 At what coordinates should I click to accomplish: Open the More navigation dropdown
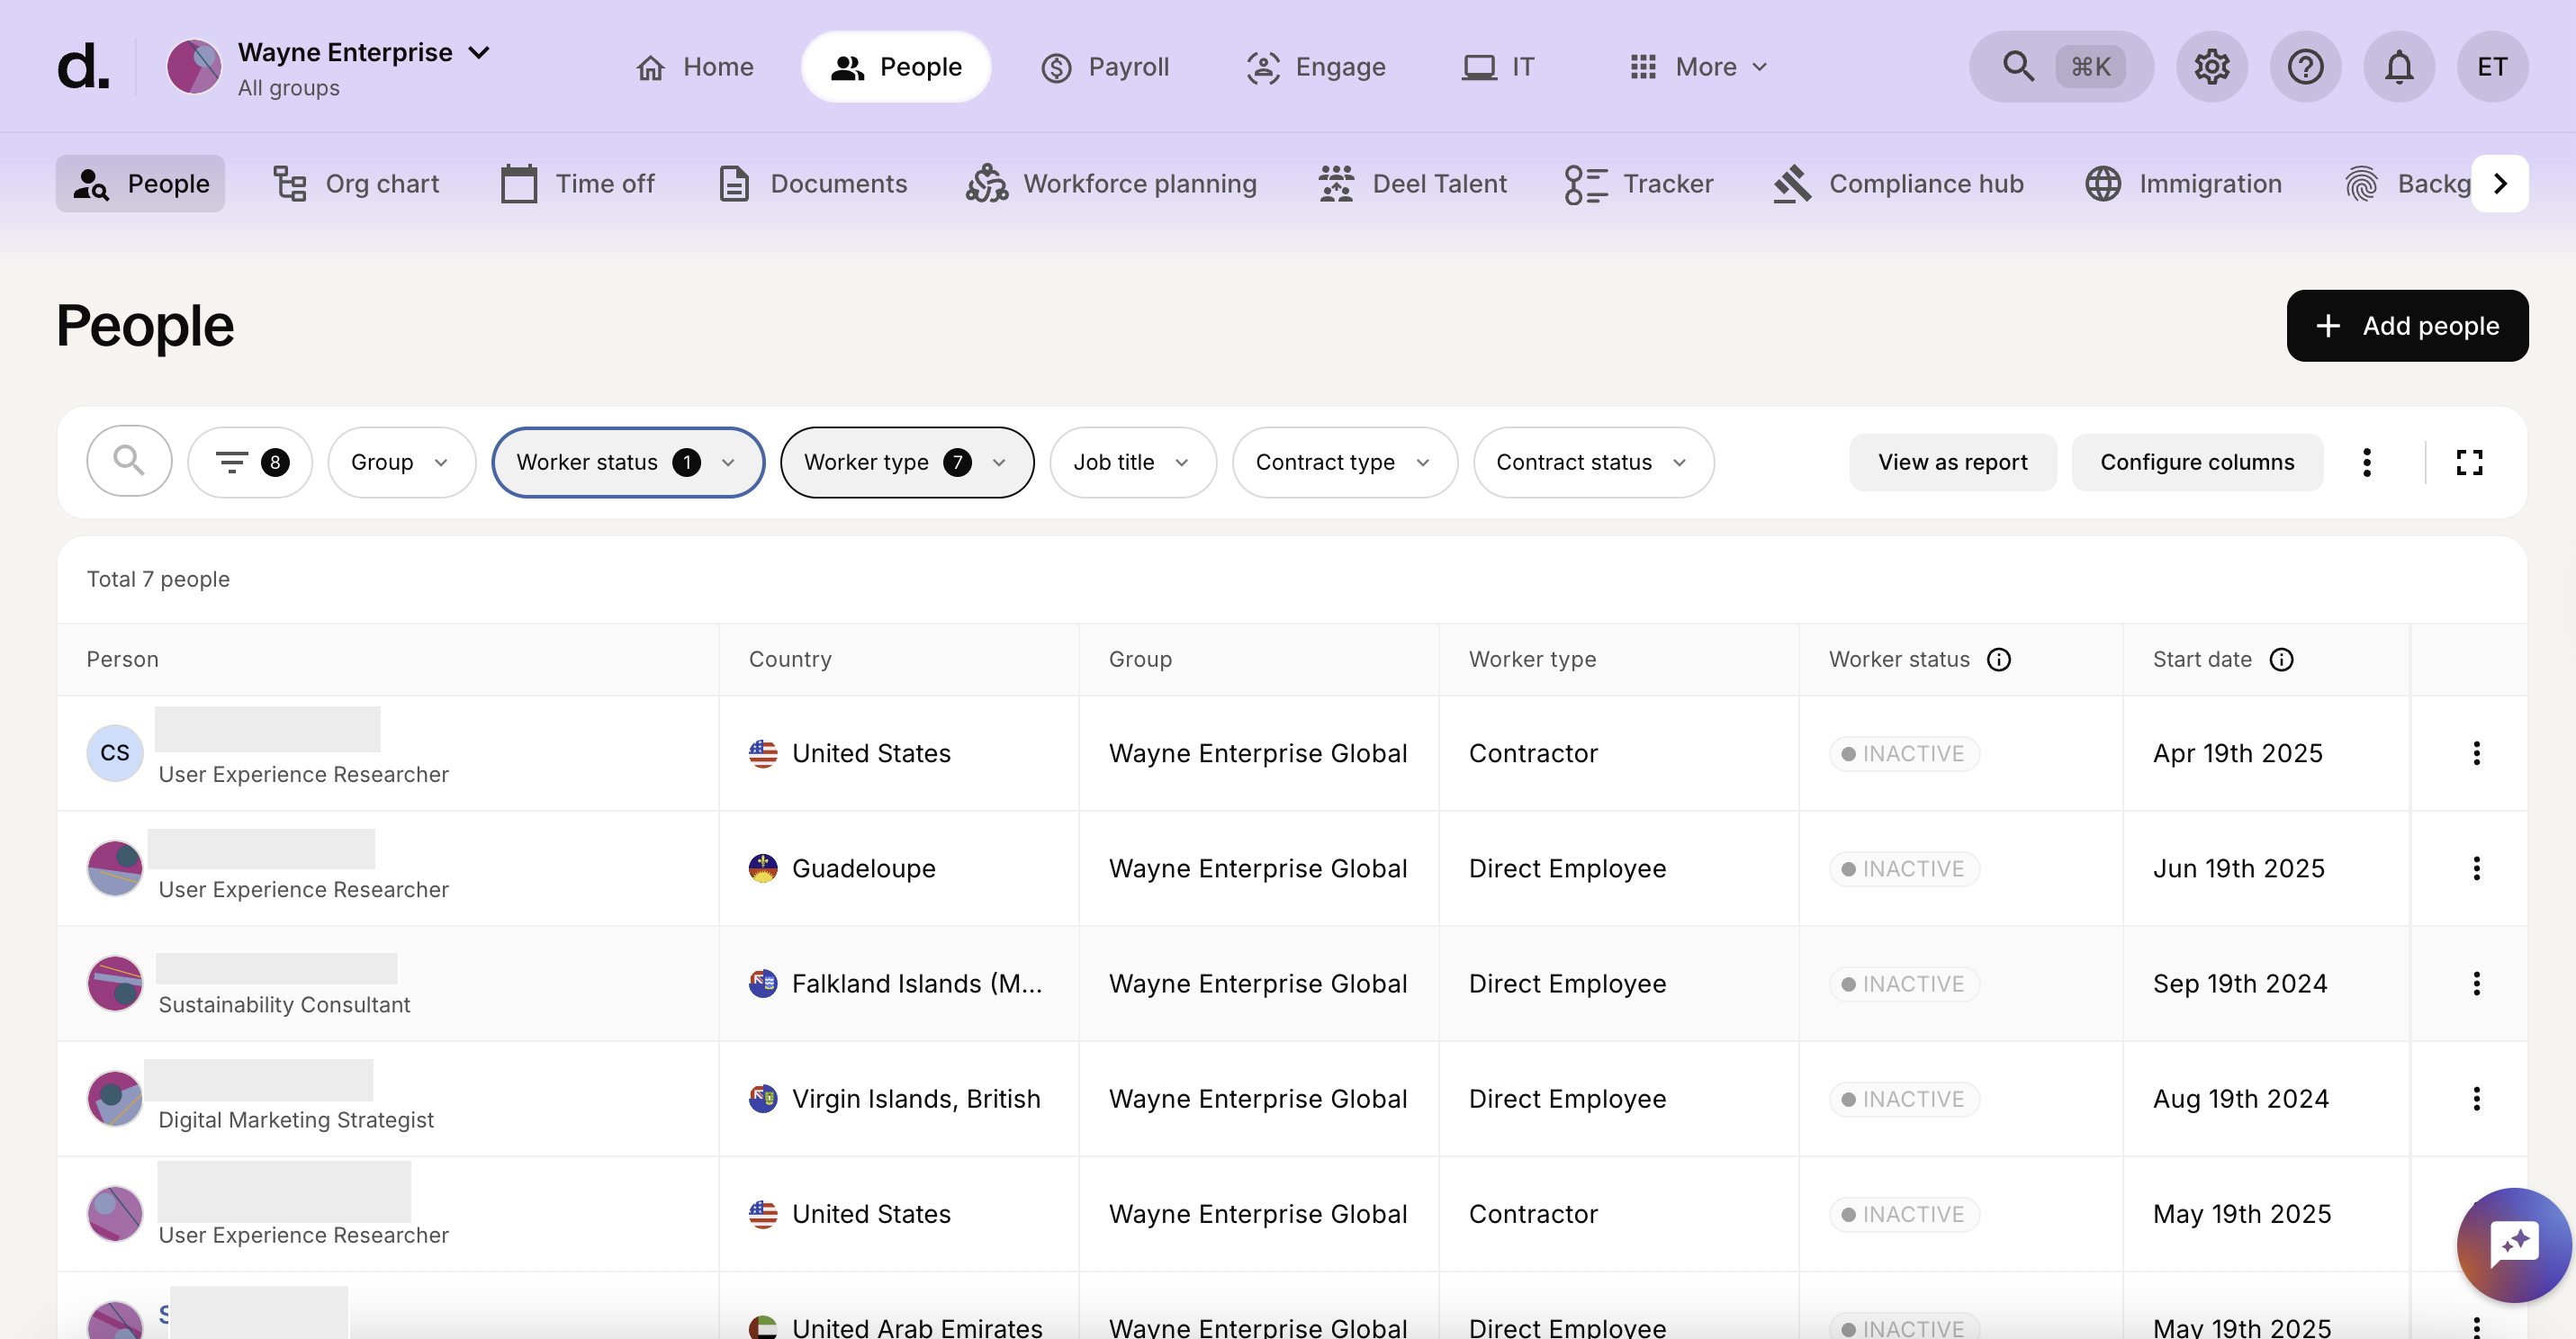1698,66
